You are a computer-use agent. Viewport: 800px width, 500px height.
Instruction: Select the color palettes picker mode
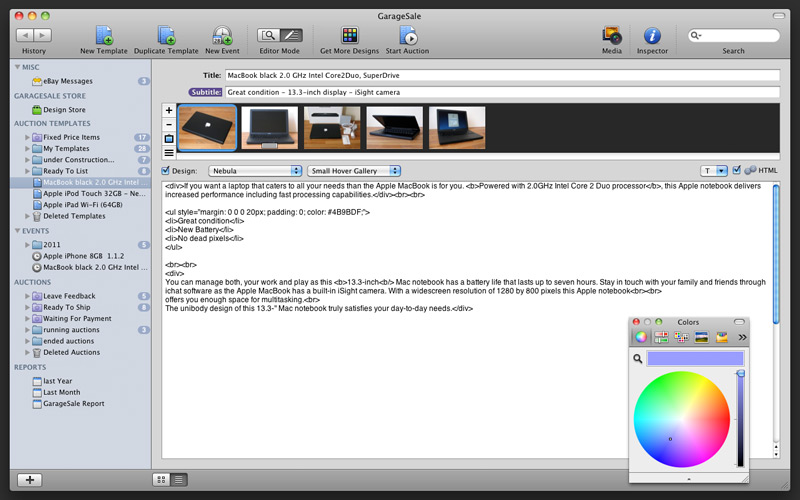pyautogui.click(x=681, y=337)
